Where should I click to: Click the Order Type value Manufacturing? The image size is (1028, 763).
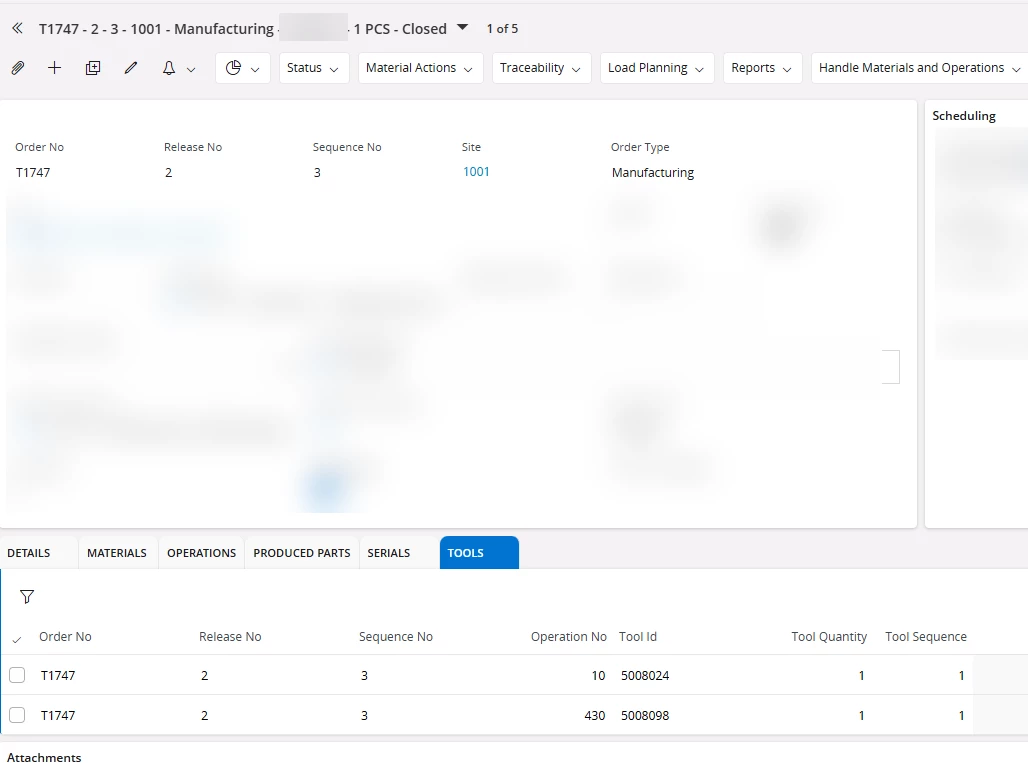click(653, 172)
